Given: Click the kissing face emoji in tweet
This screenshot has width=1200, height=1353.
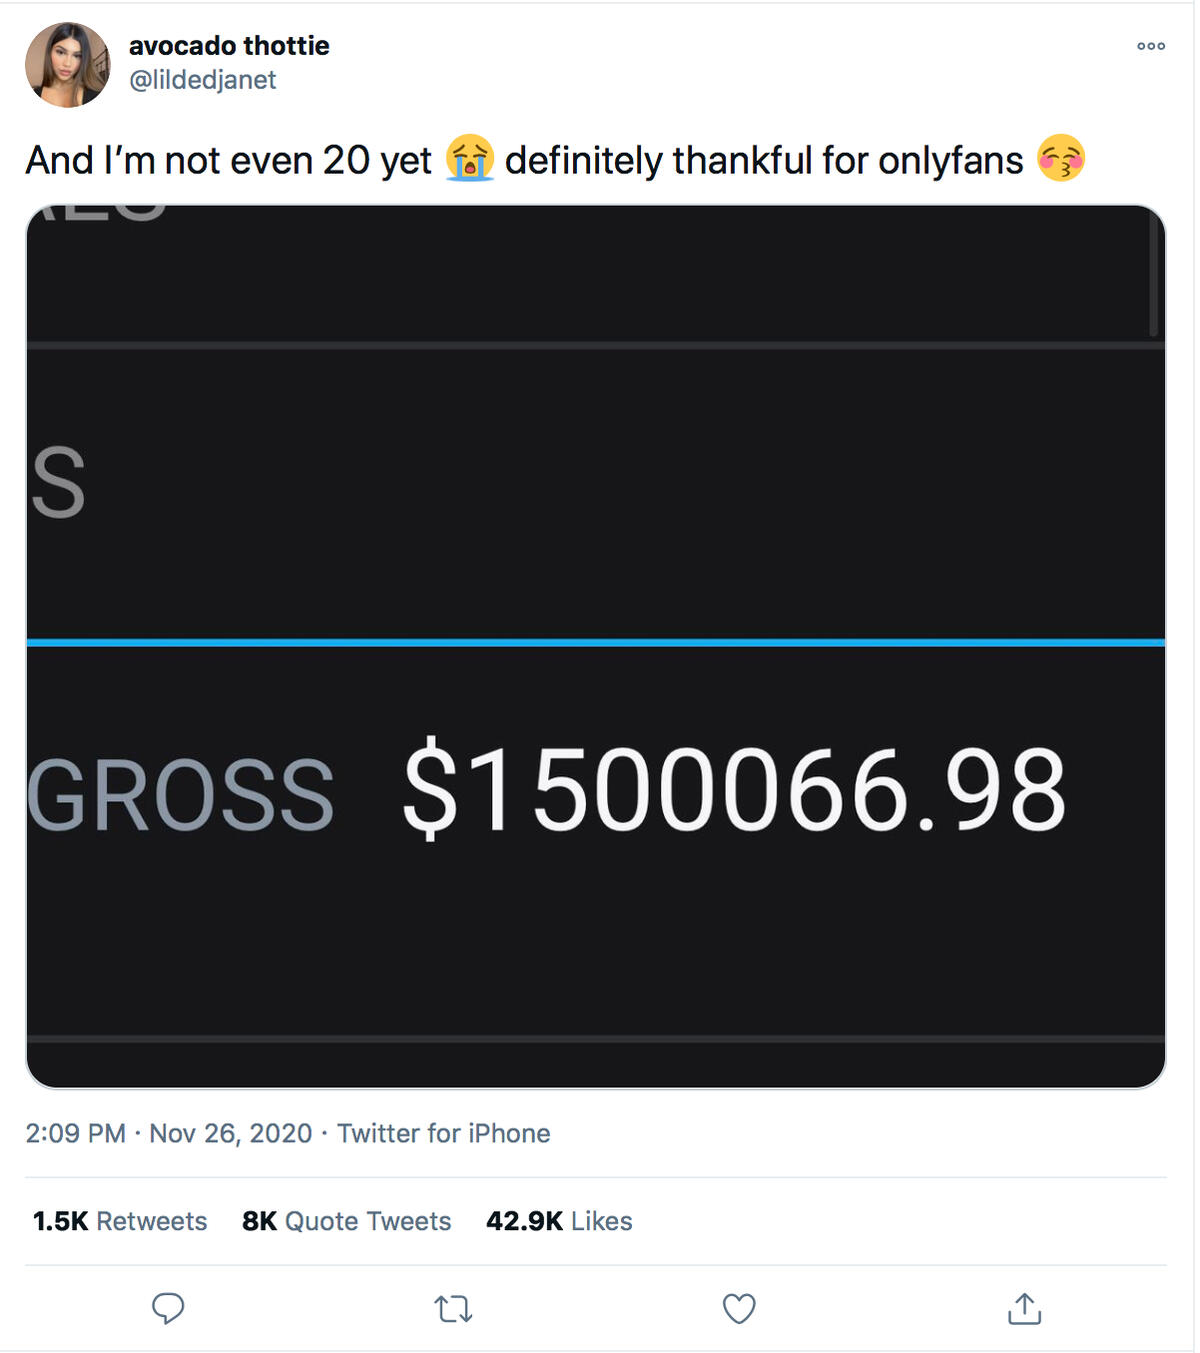Looking at the screenshot, I should coord(1061,159).
